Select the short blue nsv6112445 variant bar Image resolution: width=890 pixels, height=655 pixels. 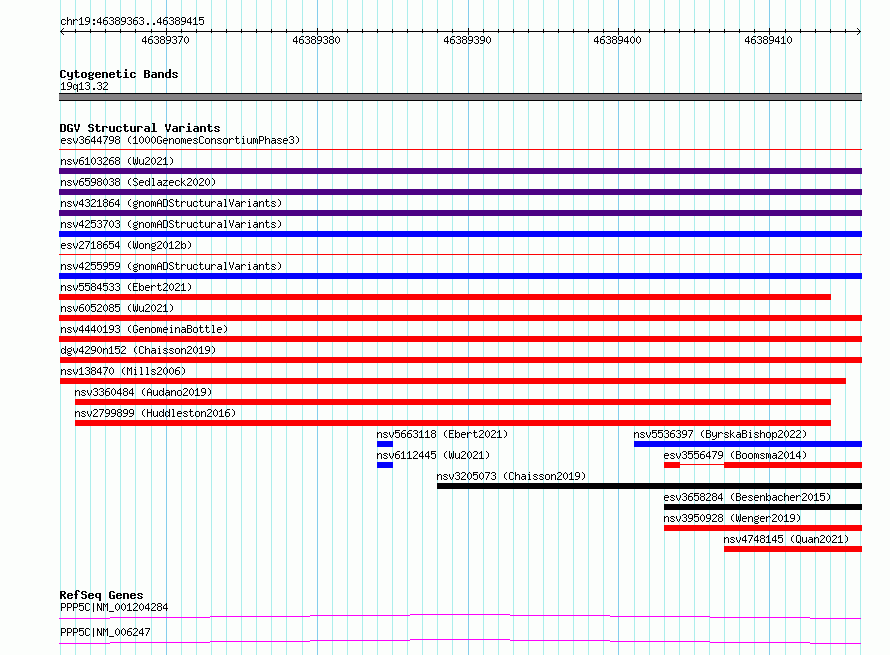(x=385, y=465)
